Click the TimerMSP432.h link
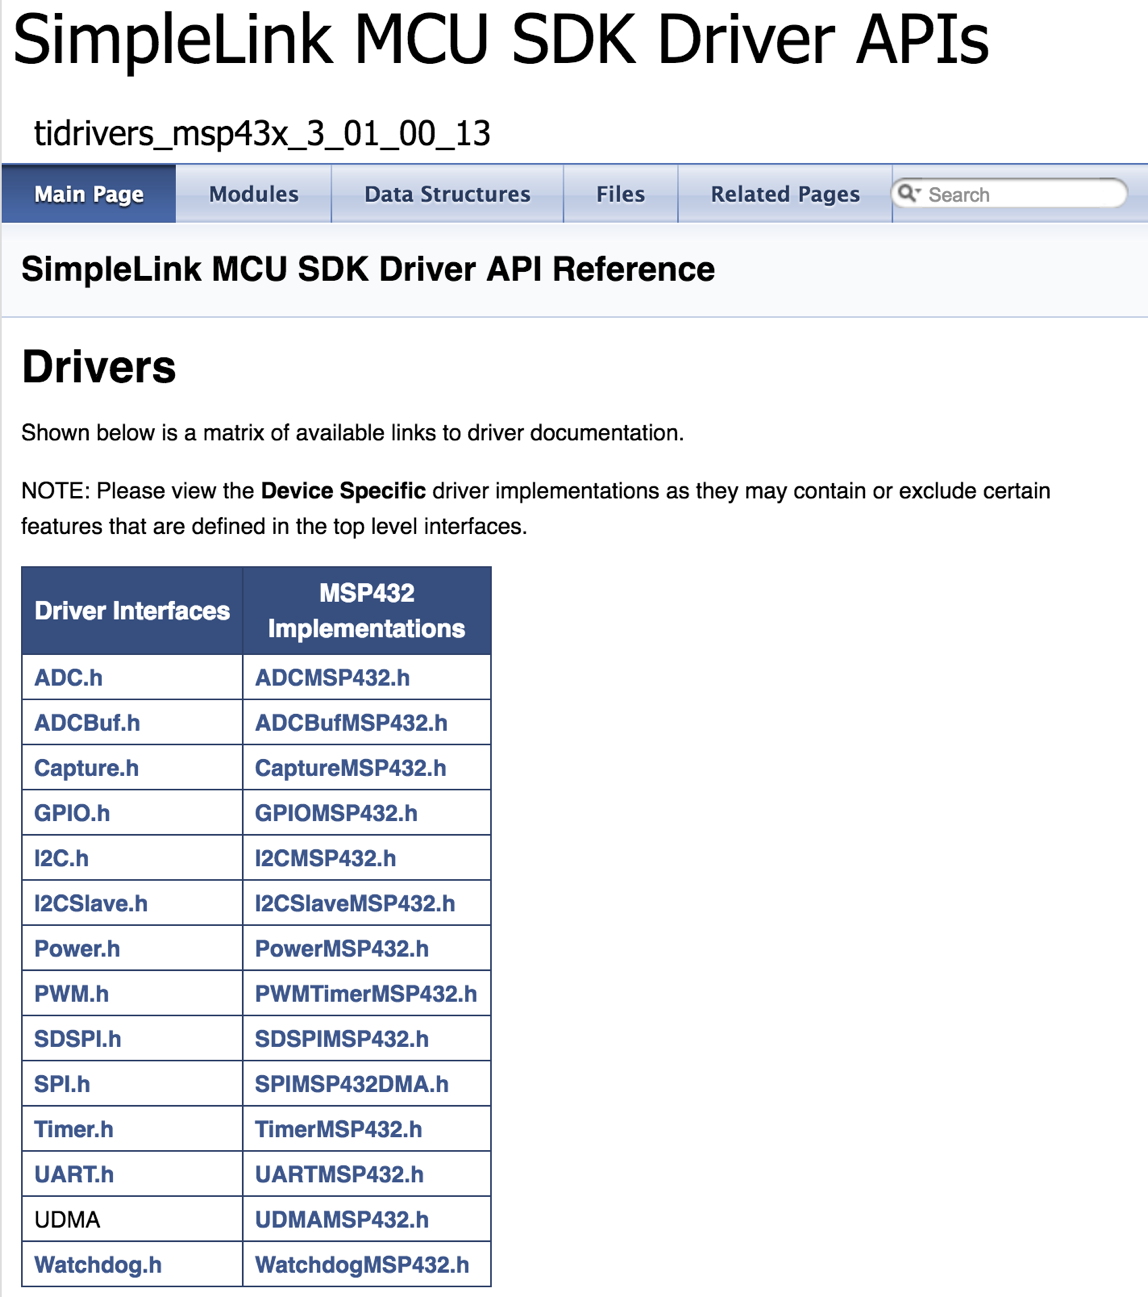This screenshot has height=1297, width=1148. 338,1128
